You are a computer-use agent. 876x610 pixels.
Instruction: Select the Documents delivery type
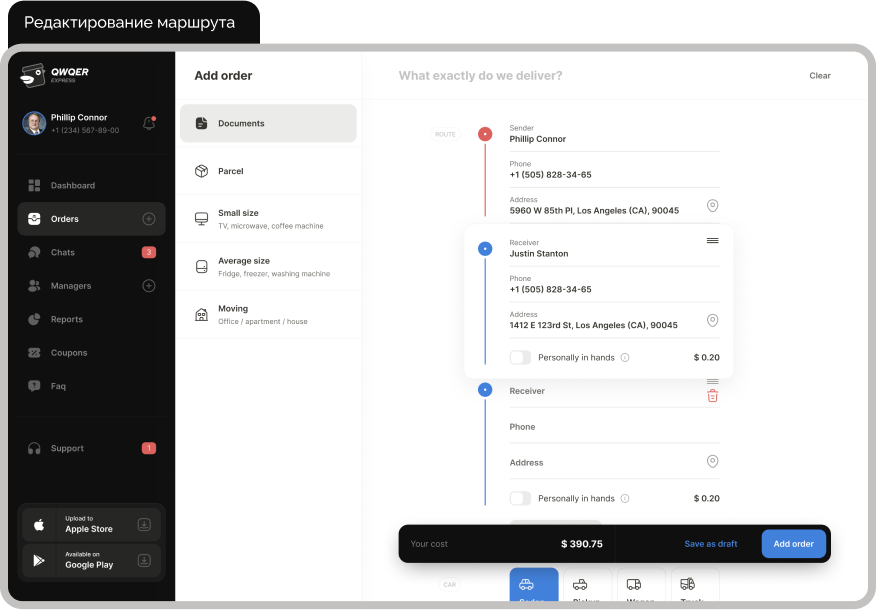click(x=268, y=124)
